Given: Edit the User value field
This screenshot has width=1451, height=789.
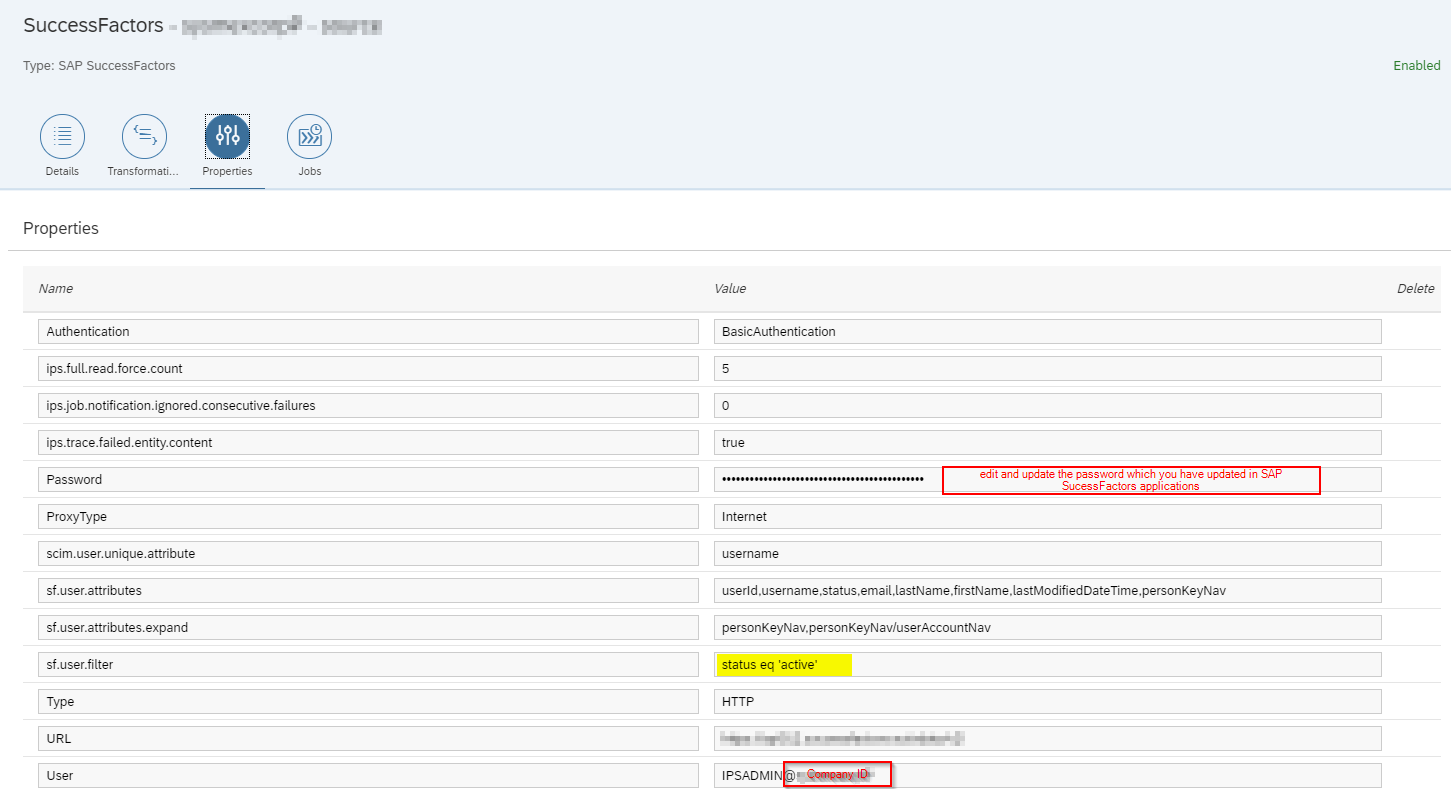Looking at the screenshot, I should click(1100, 776).
